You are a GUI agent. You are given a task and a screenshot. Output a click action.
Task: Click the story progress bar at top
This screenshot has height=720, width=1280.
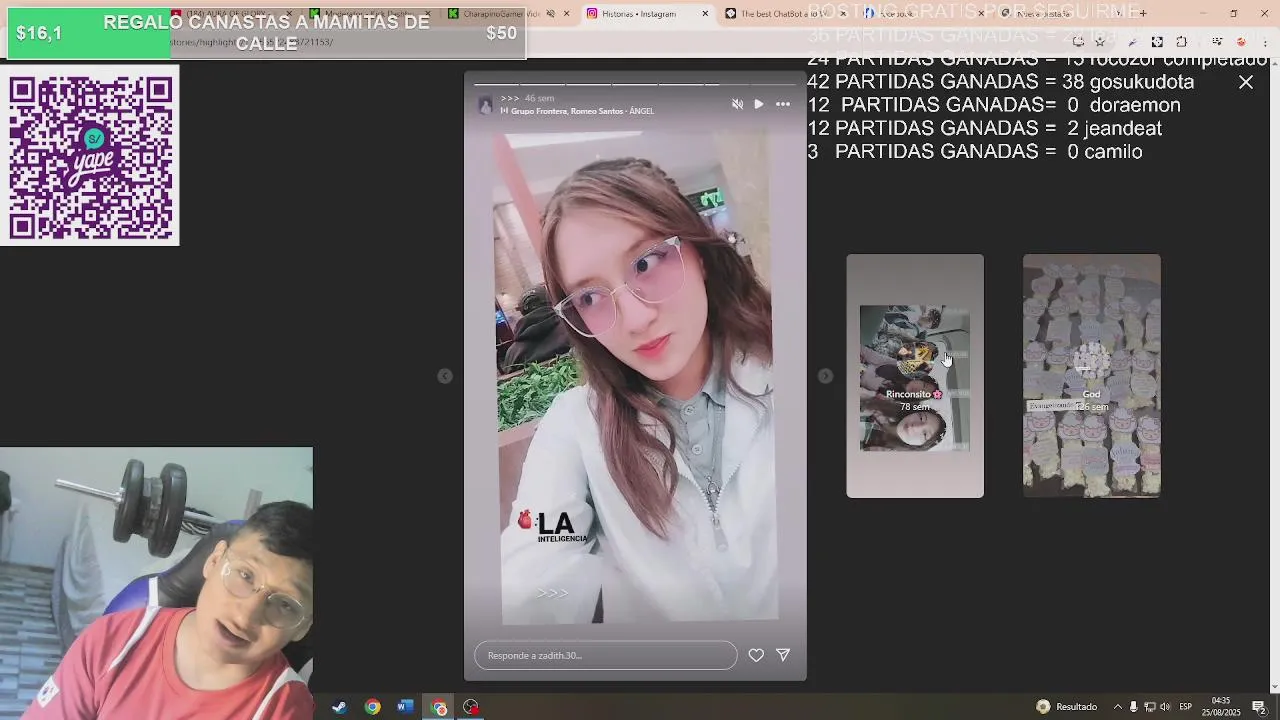635,84
